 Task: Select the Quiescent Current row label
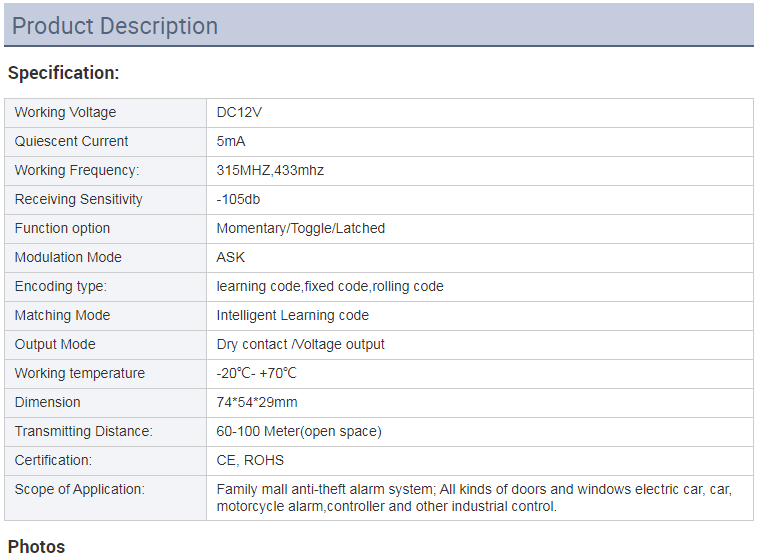pyautogui.click(x=71, y=141)
